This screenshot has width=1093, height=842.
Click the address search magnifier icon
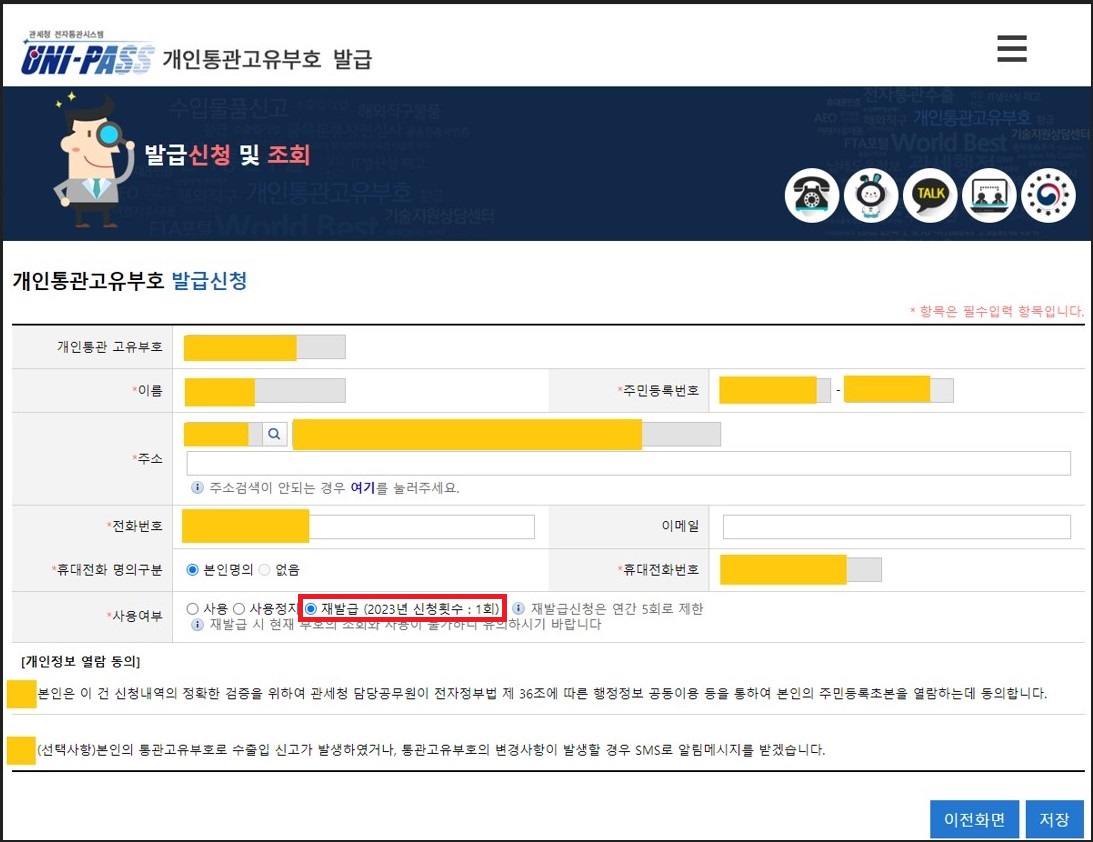coord(274,433)
